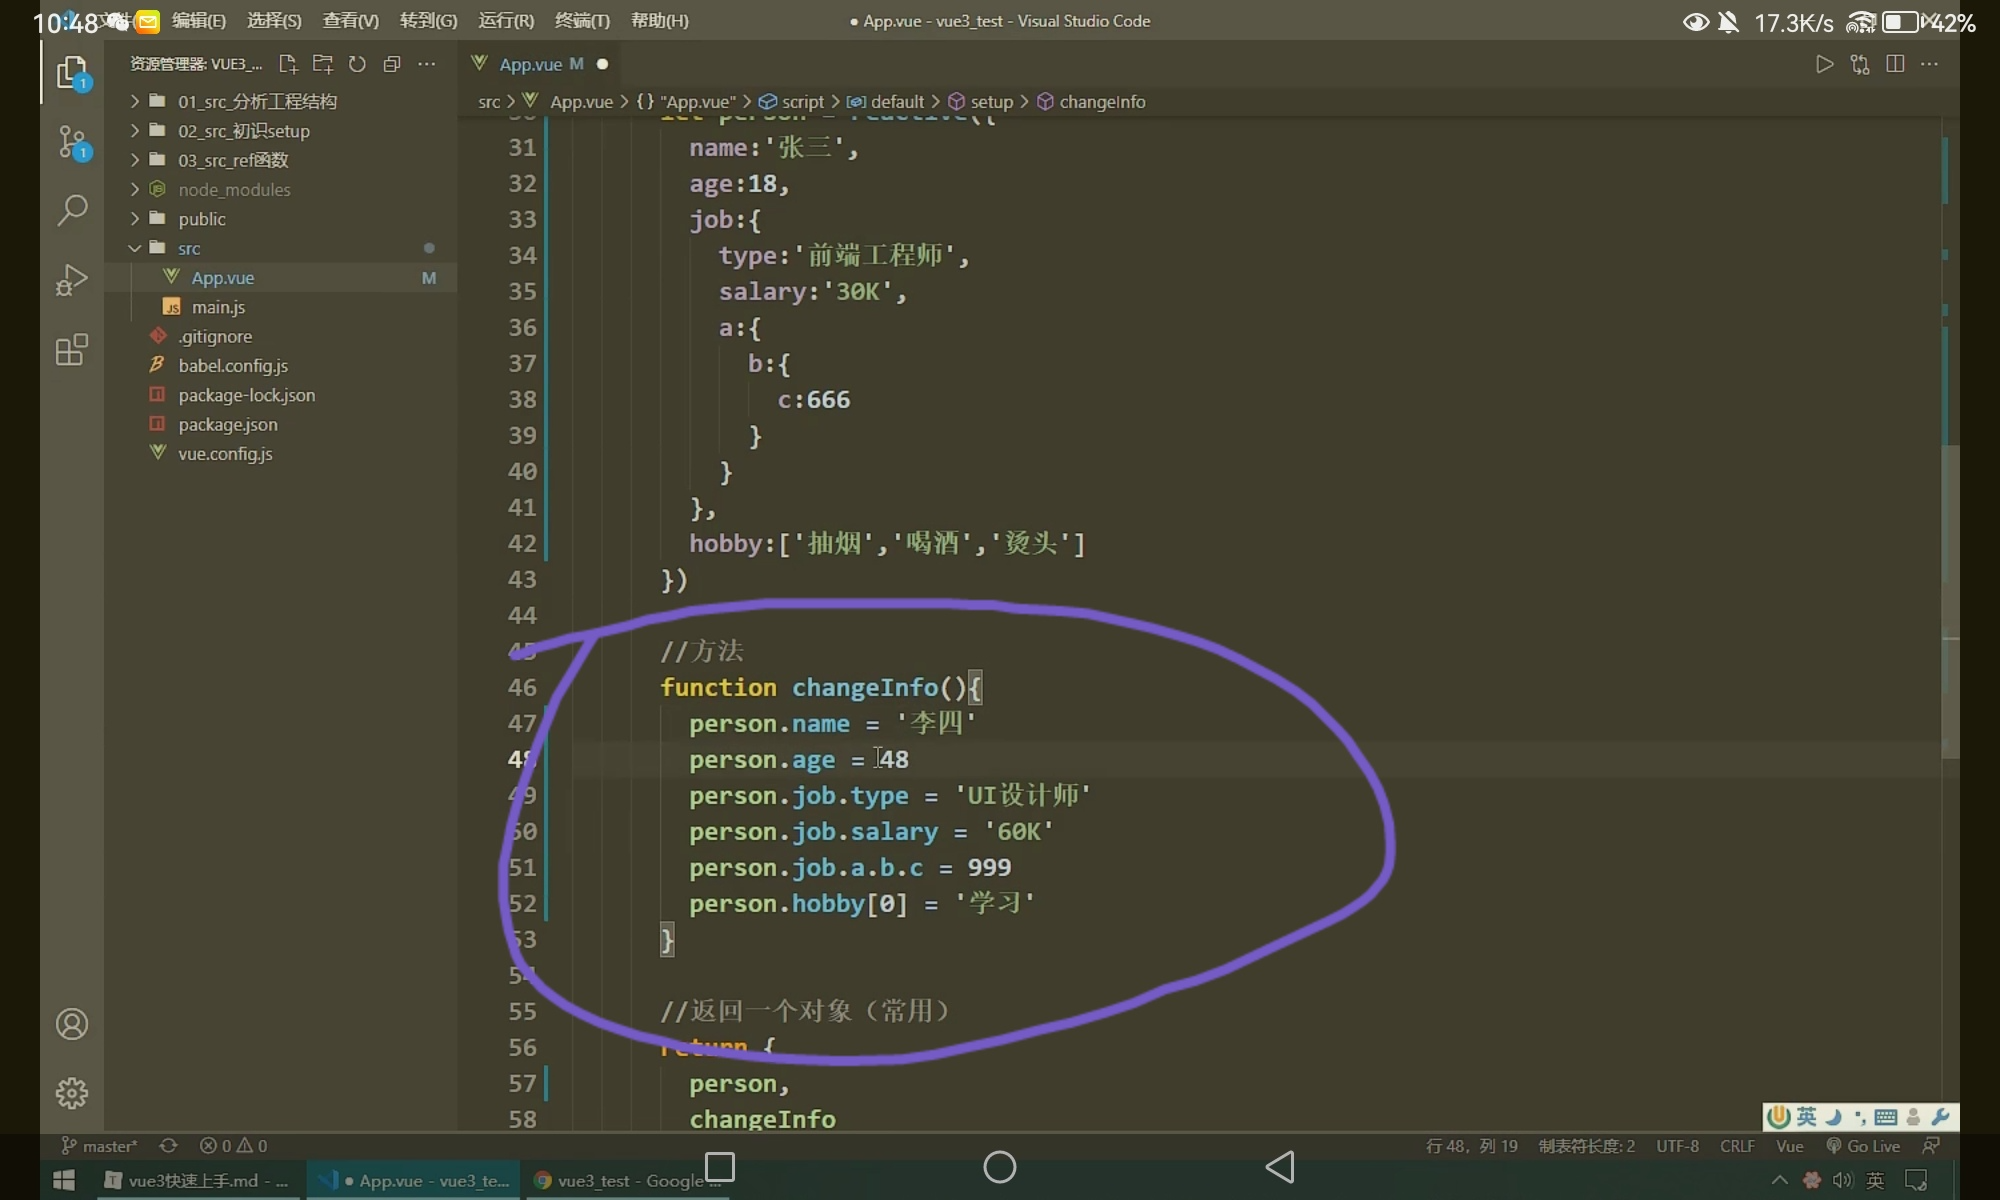Expand the 01_src_分析工程结构 folder

pyautogui.click(x=257, y=101)
